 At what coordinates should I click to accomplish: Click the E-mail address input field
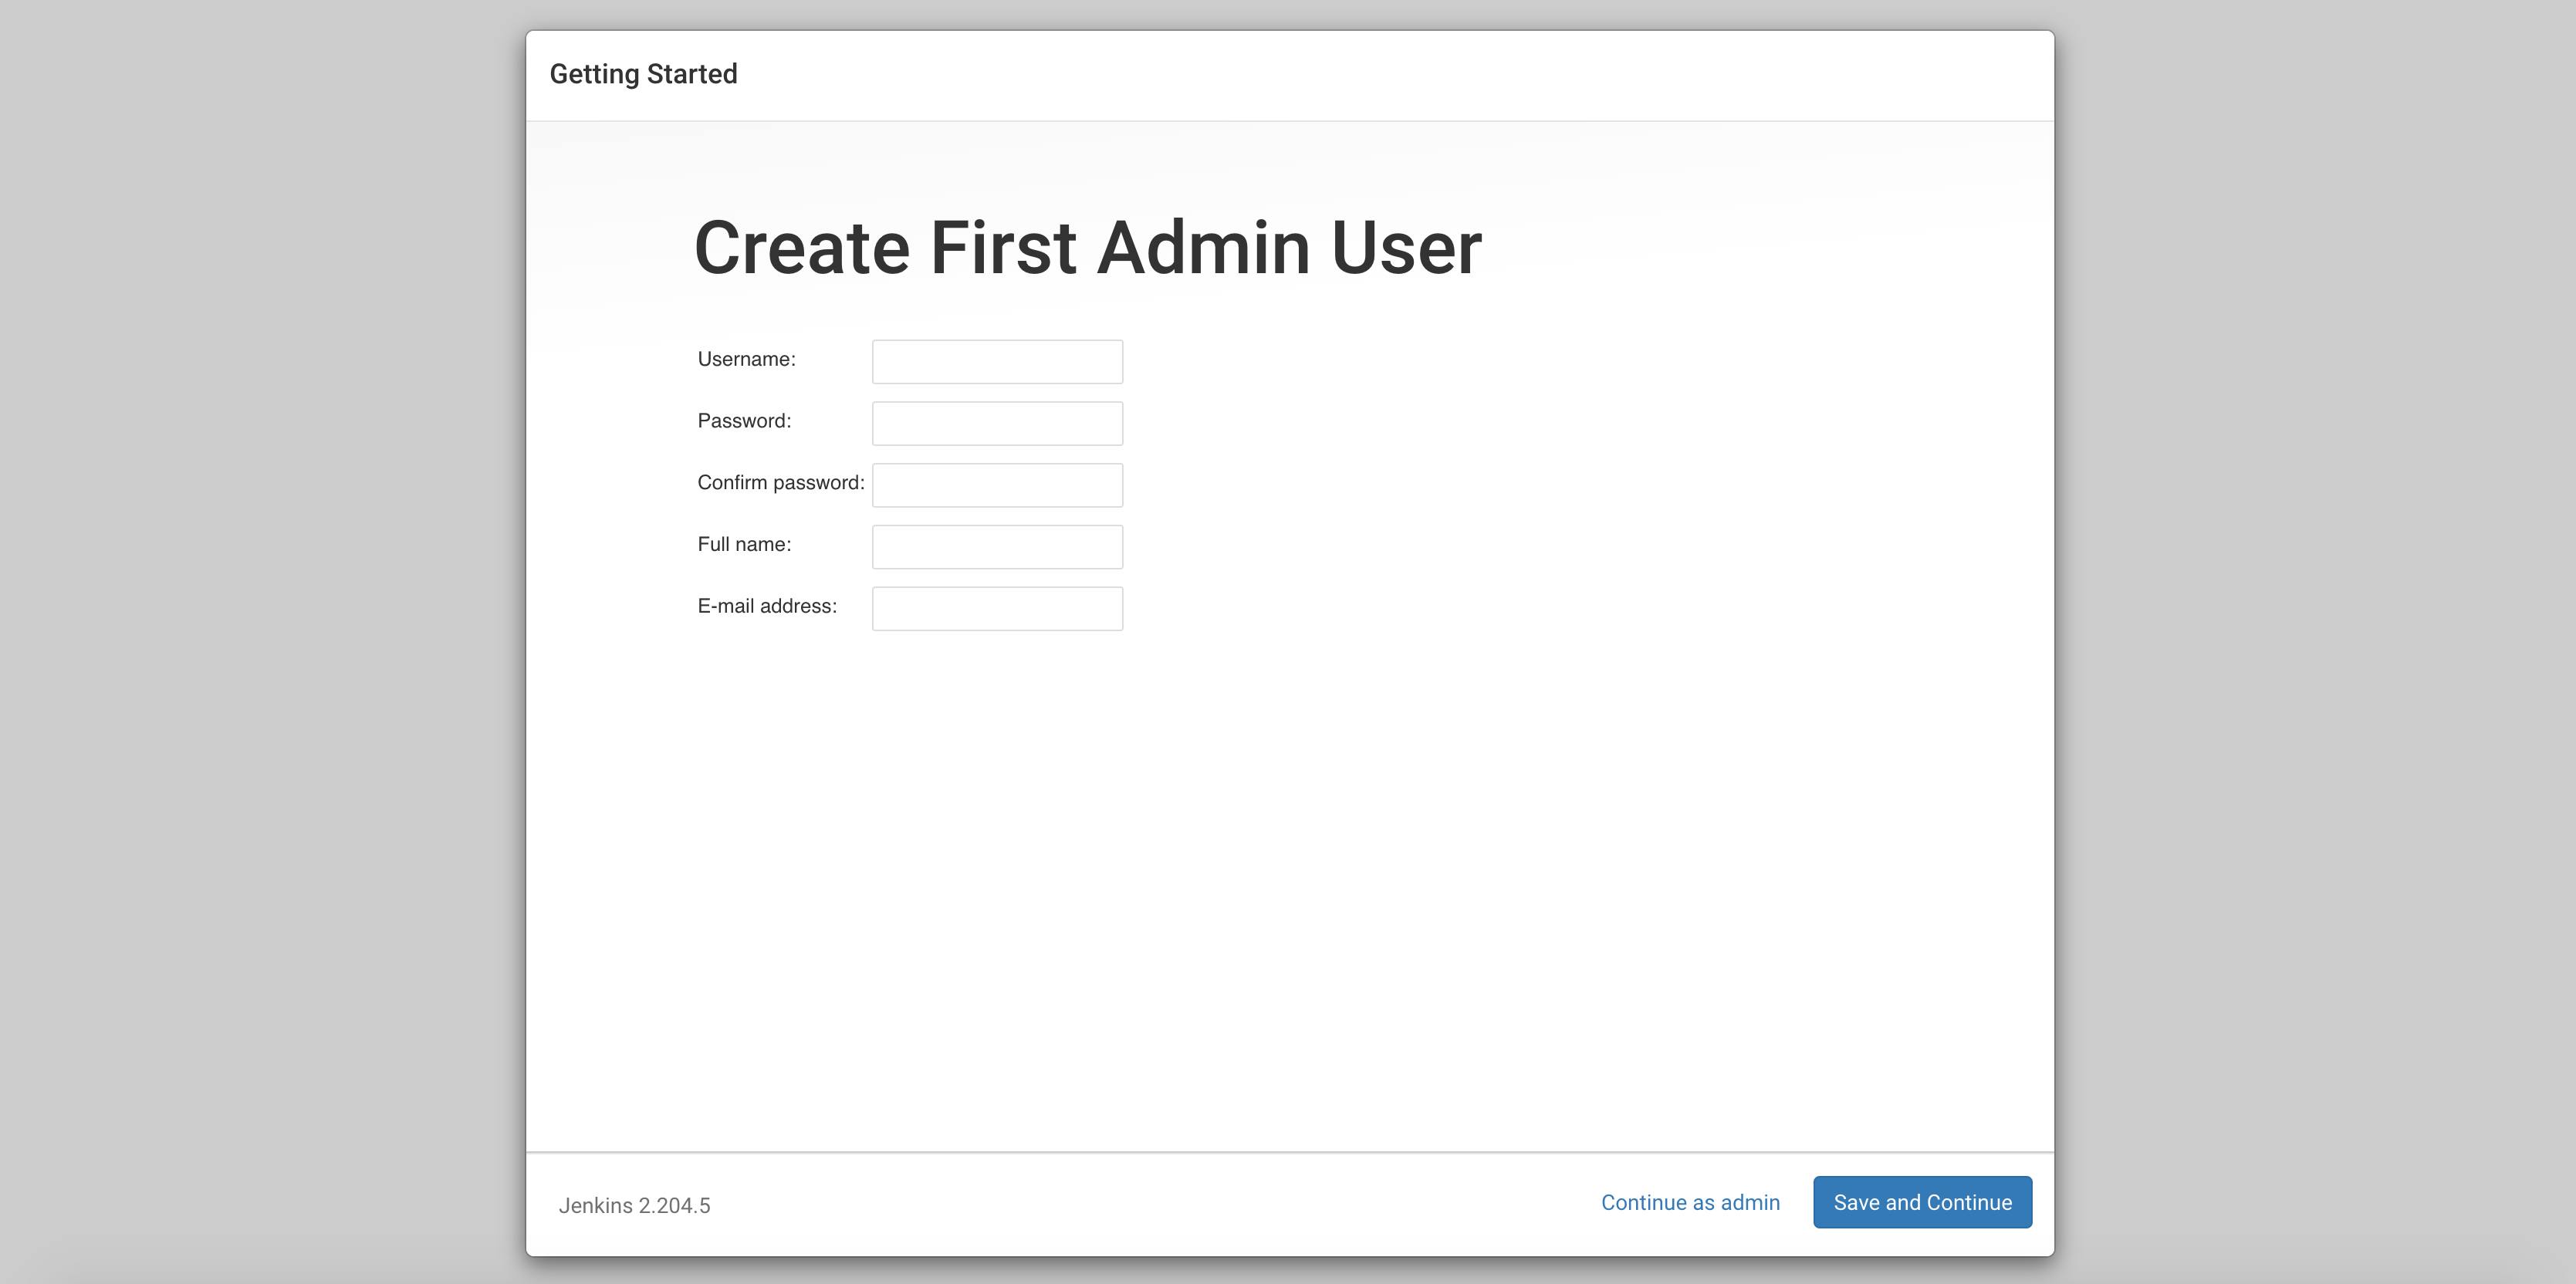996,608
